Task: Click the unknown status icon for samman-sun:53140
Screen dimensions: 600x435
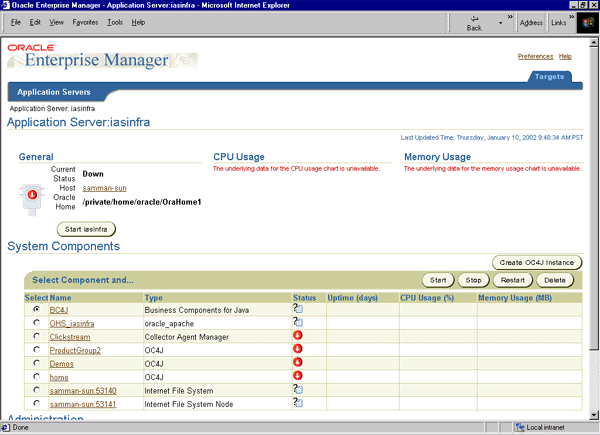Action: 298,389
